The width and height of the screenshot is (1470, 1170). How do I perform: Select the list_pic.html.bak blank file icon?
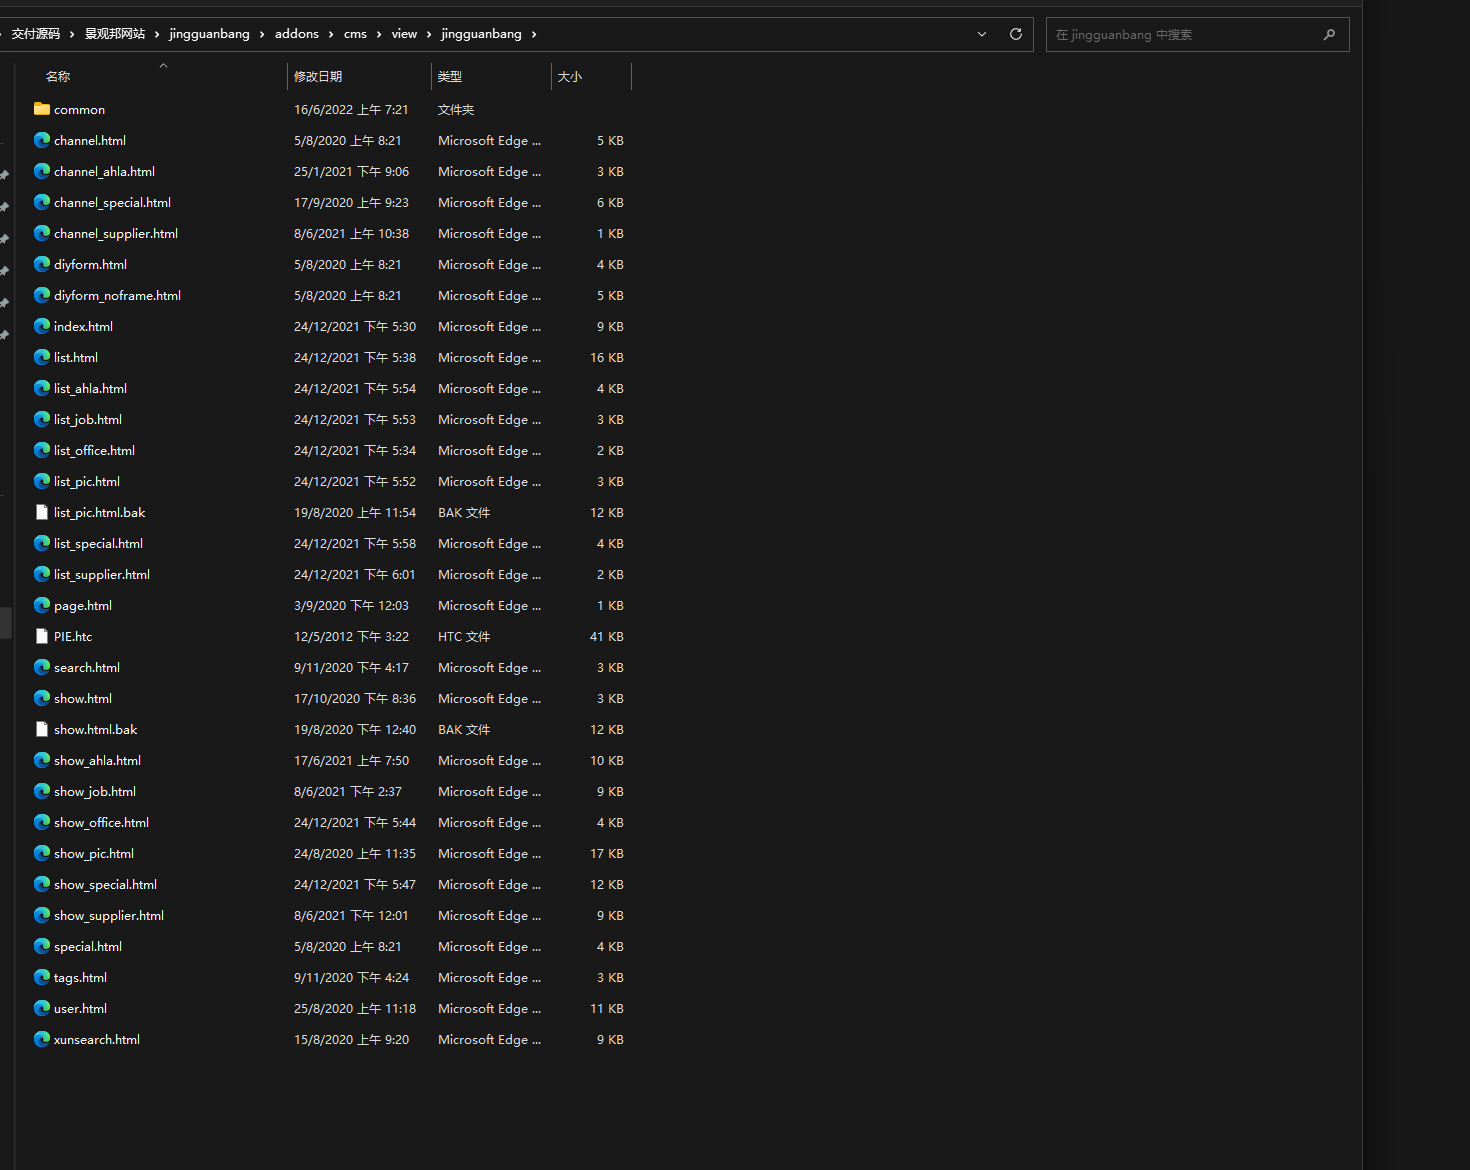click(42, 512)
